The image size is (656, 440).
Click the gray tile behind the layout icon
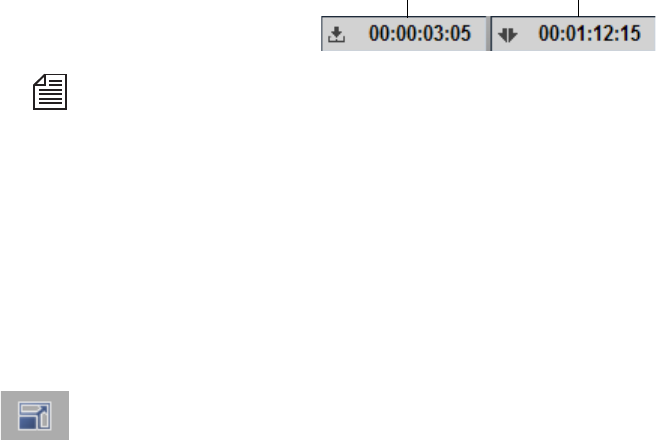coord(35,415)
